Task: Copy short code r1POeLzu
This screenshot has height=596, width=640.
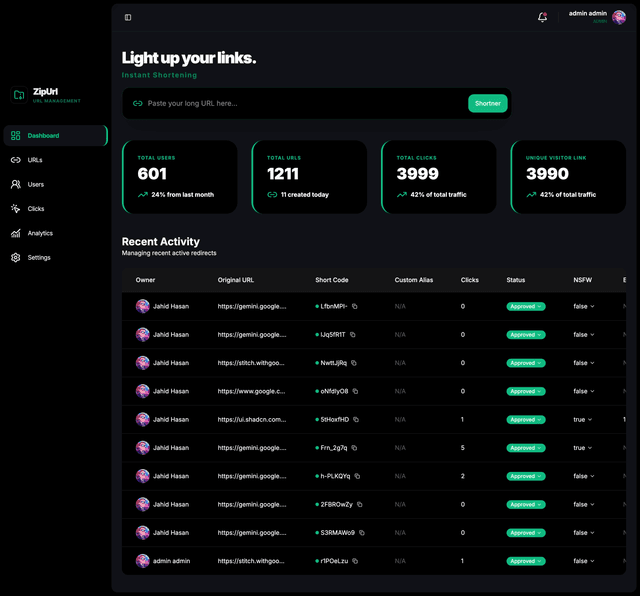Action: pyautogui.click(x=355, y=561)
